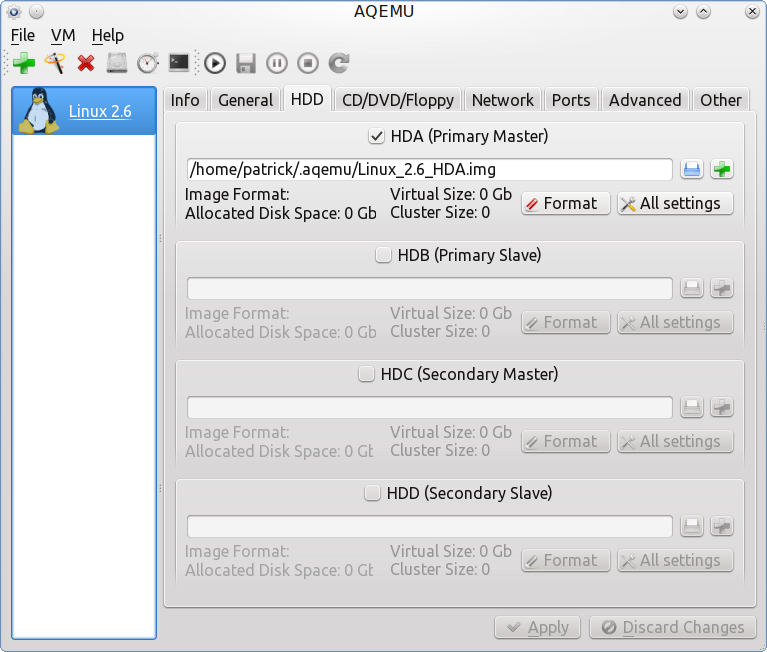Click All settings in HDD Secondary Slave section
Image resolution: width=767 pixels, height=652 pixels.
[676, 560]
